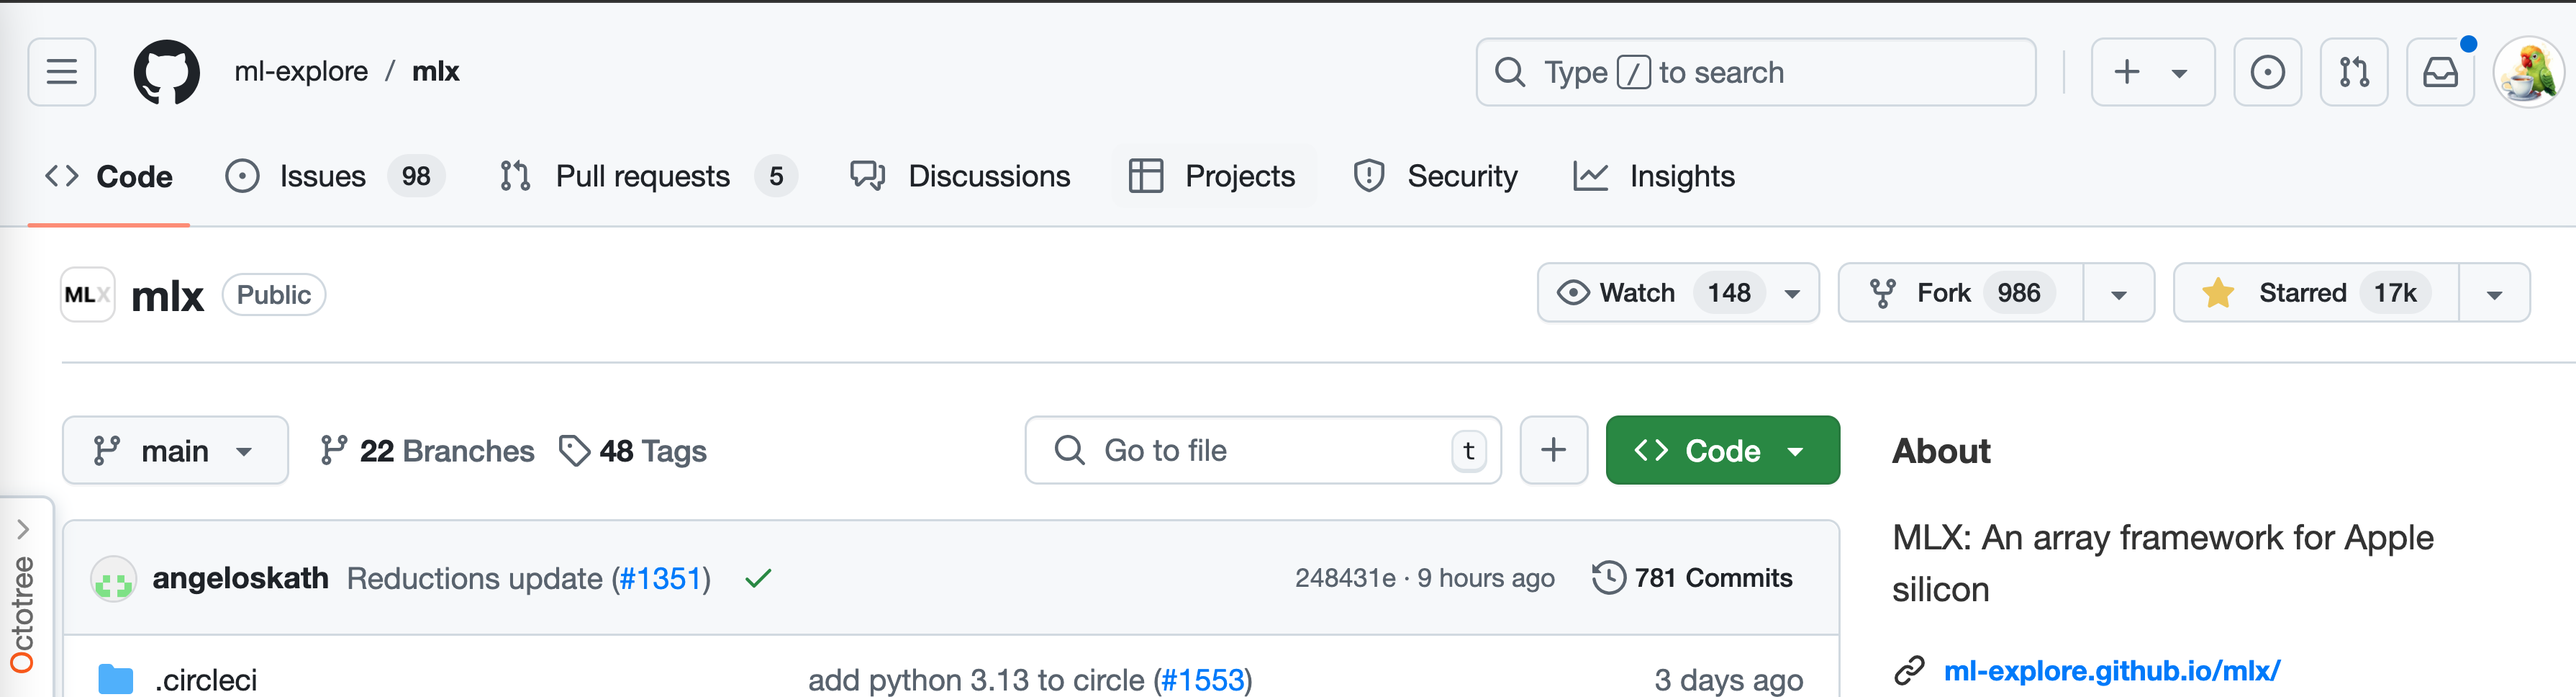This screenshot has width=2576, height=697.
Task: Open the pull requests icon in the header
Action: [x=2354, y=72]
